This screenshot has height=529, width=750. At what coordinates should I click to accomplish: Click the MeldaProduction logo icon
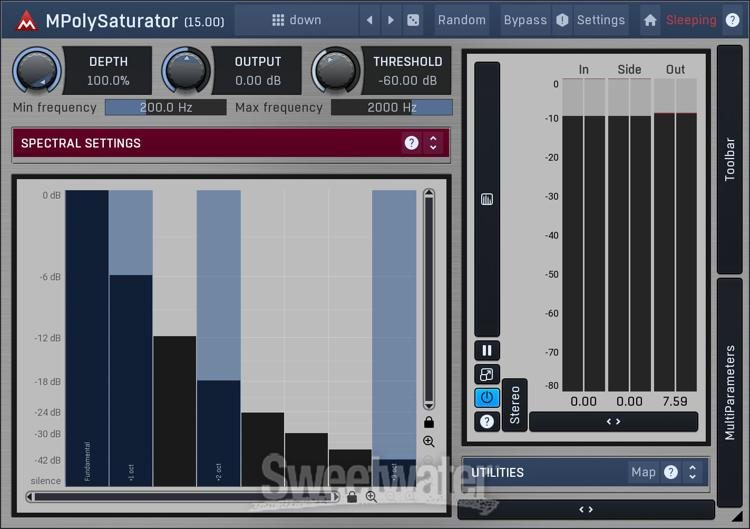[x=26, y=21]
